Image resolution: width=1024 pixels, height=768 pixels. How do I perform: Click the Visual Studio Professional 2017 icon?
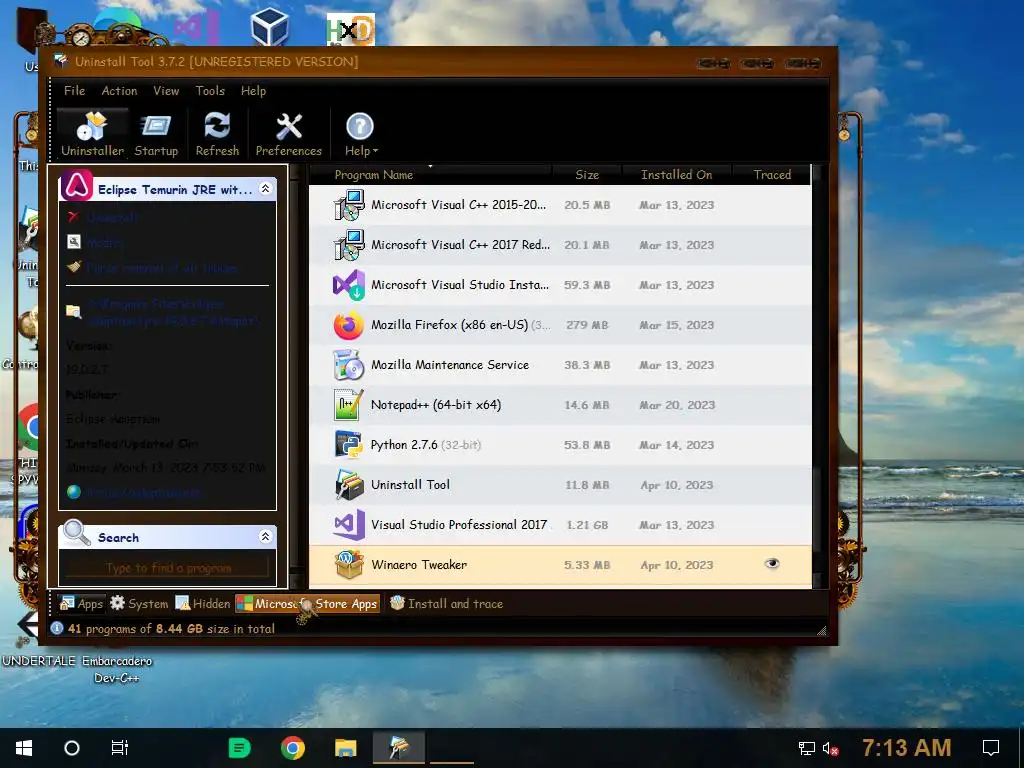click(x=349, y=524)
